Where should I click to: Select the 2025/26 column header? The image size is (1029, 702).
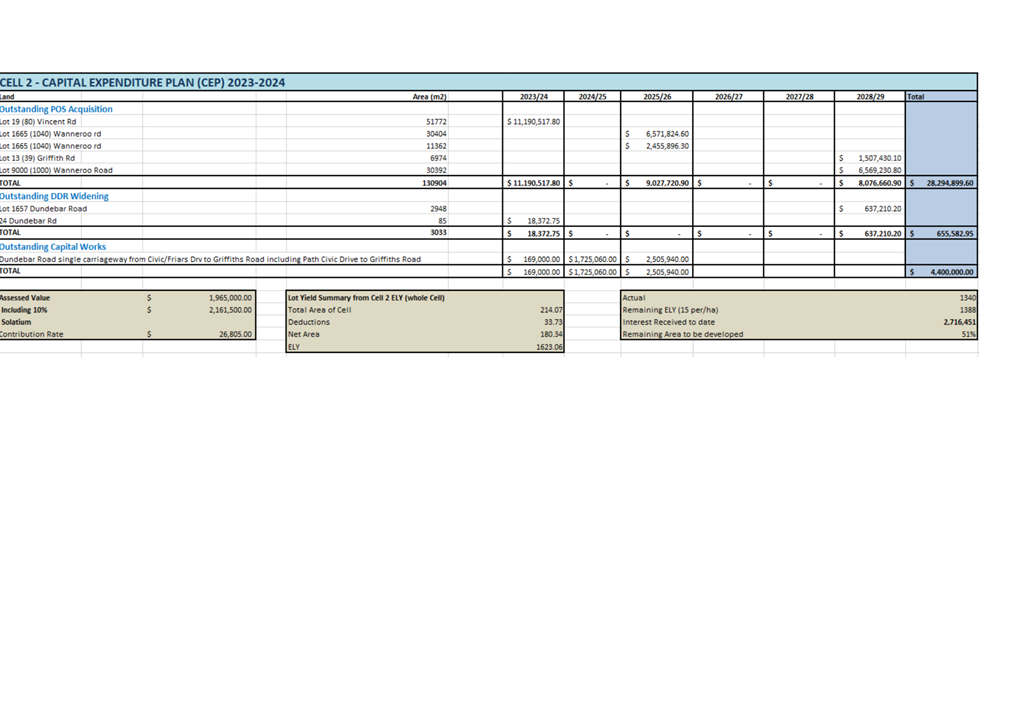657,96
